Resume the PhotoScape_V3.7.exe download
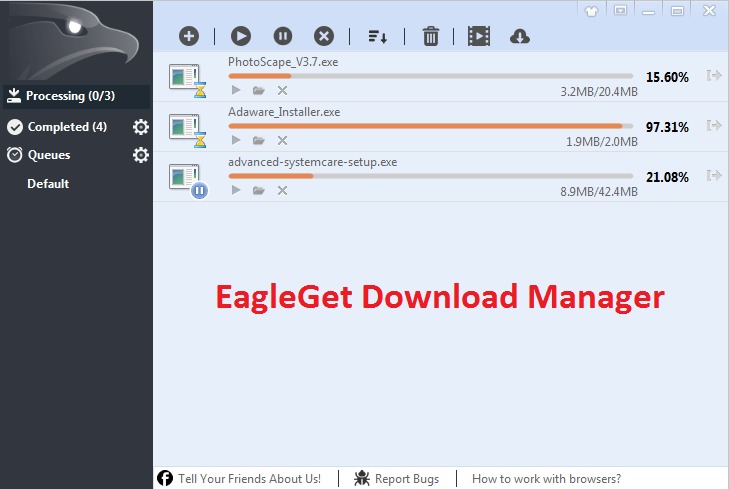 coord(236,90)
